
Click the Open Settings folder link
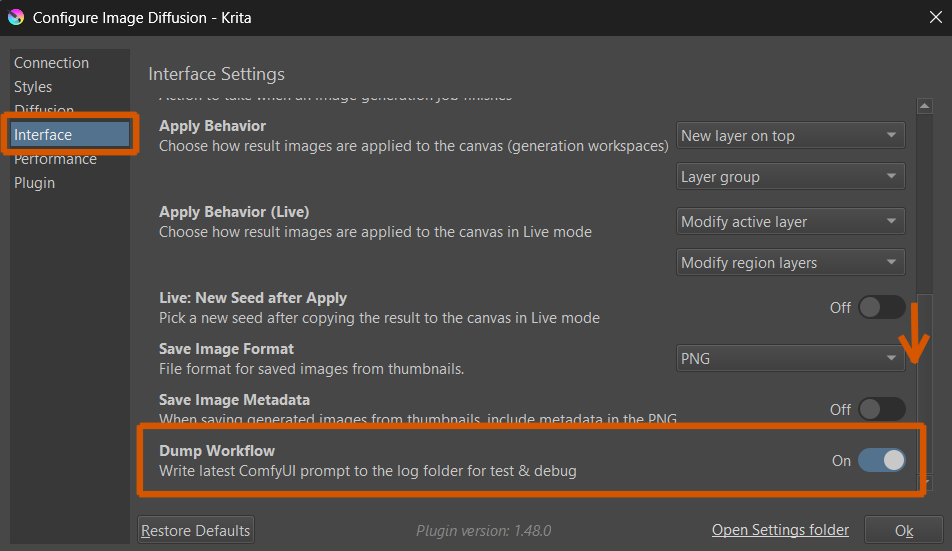point(780,530)
